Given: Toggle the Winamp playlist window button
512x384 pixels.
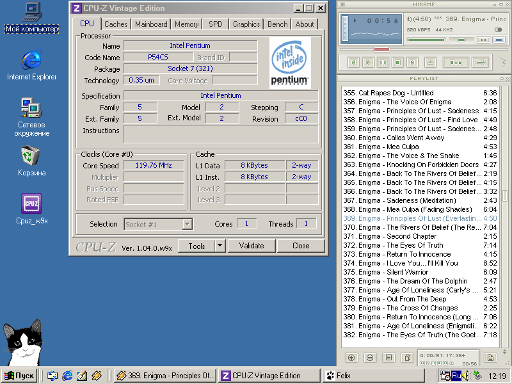Looking at the screenshot, I should 499,40.
